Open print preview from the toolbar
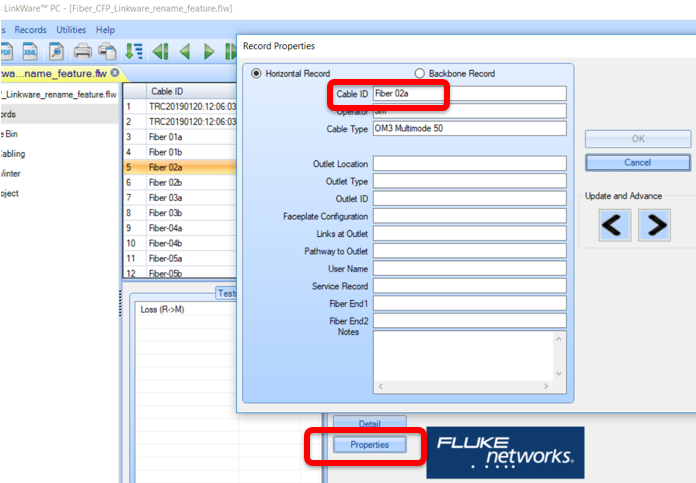This screenshot has height=483, width=696. 56,51
